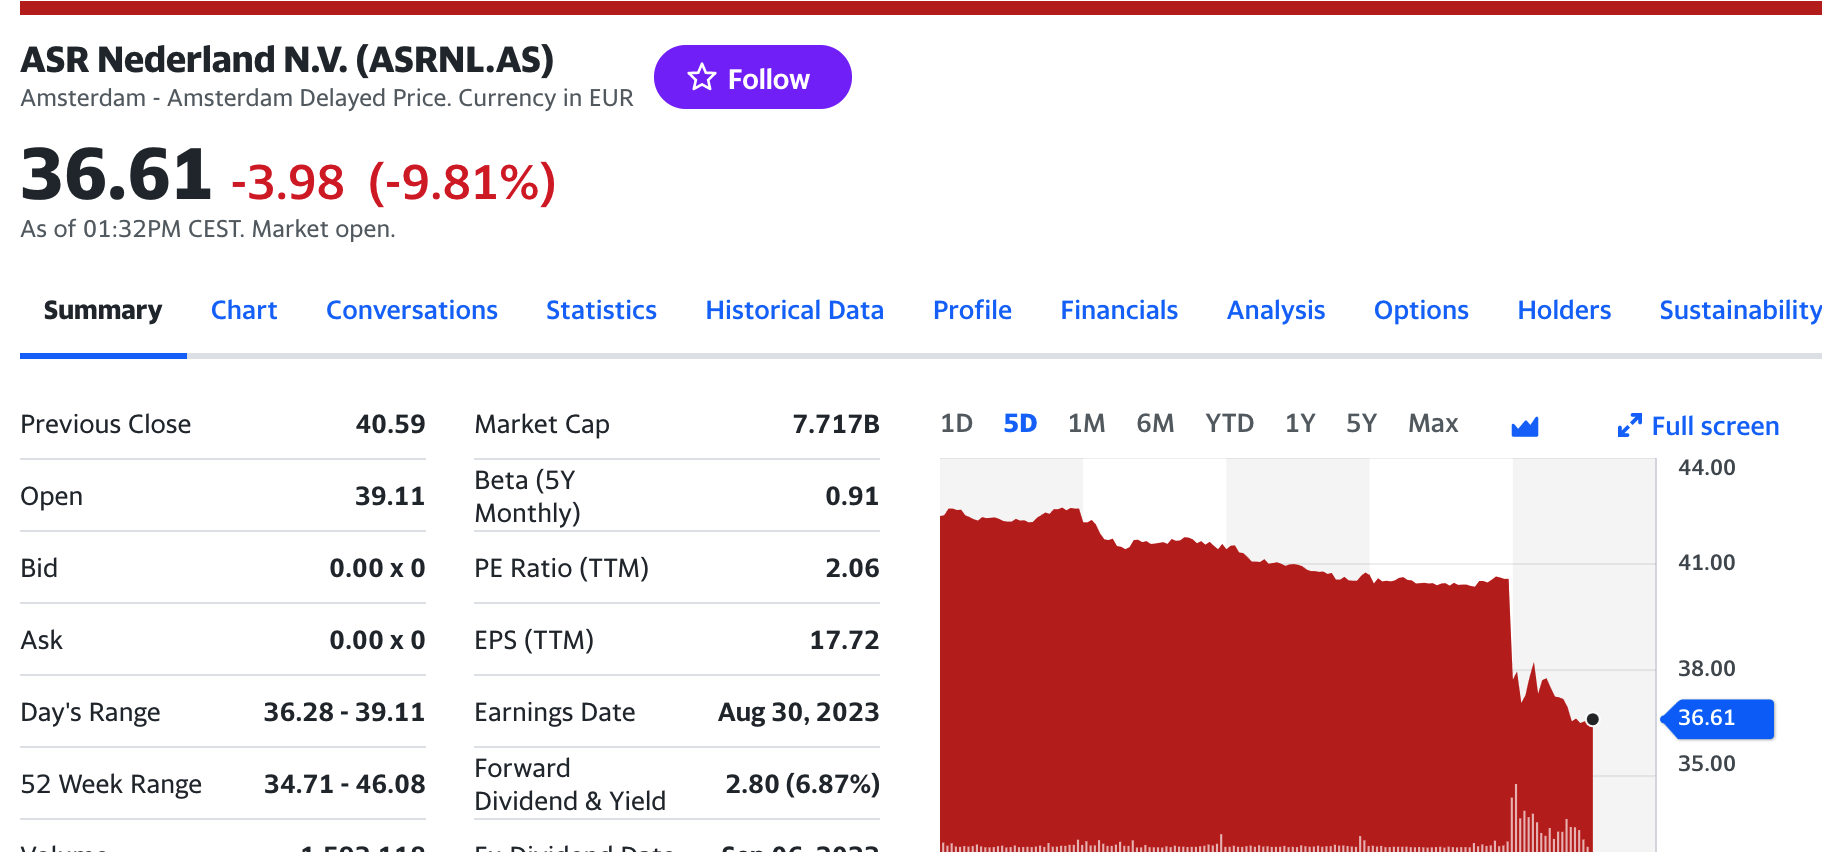Go to Historical Data tab

pyautogui.click(x=794, y=311)
